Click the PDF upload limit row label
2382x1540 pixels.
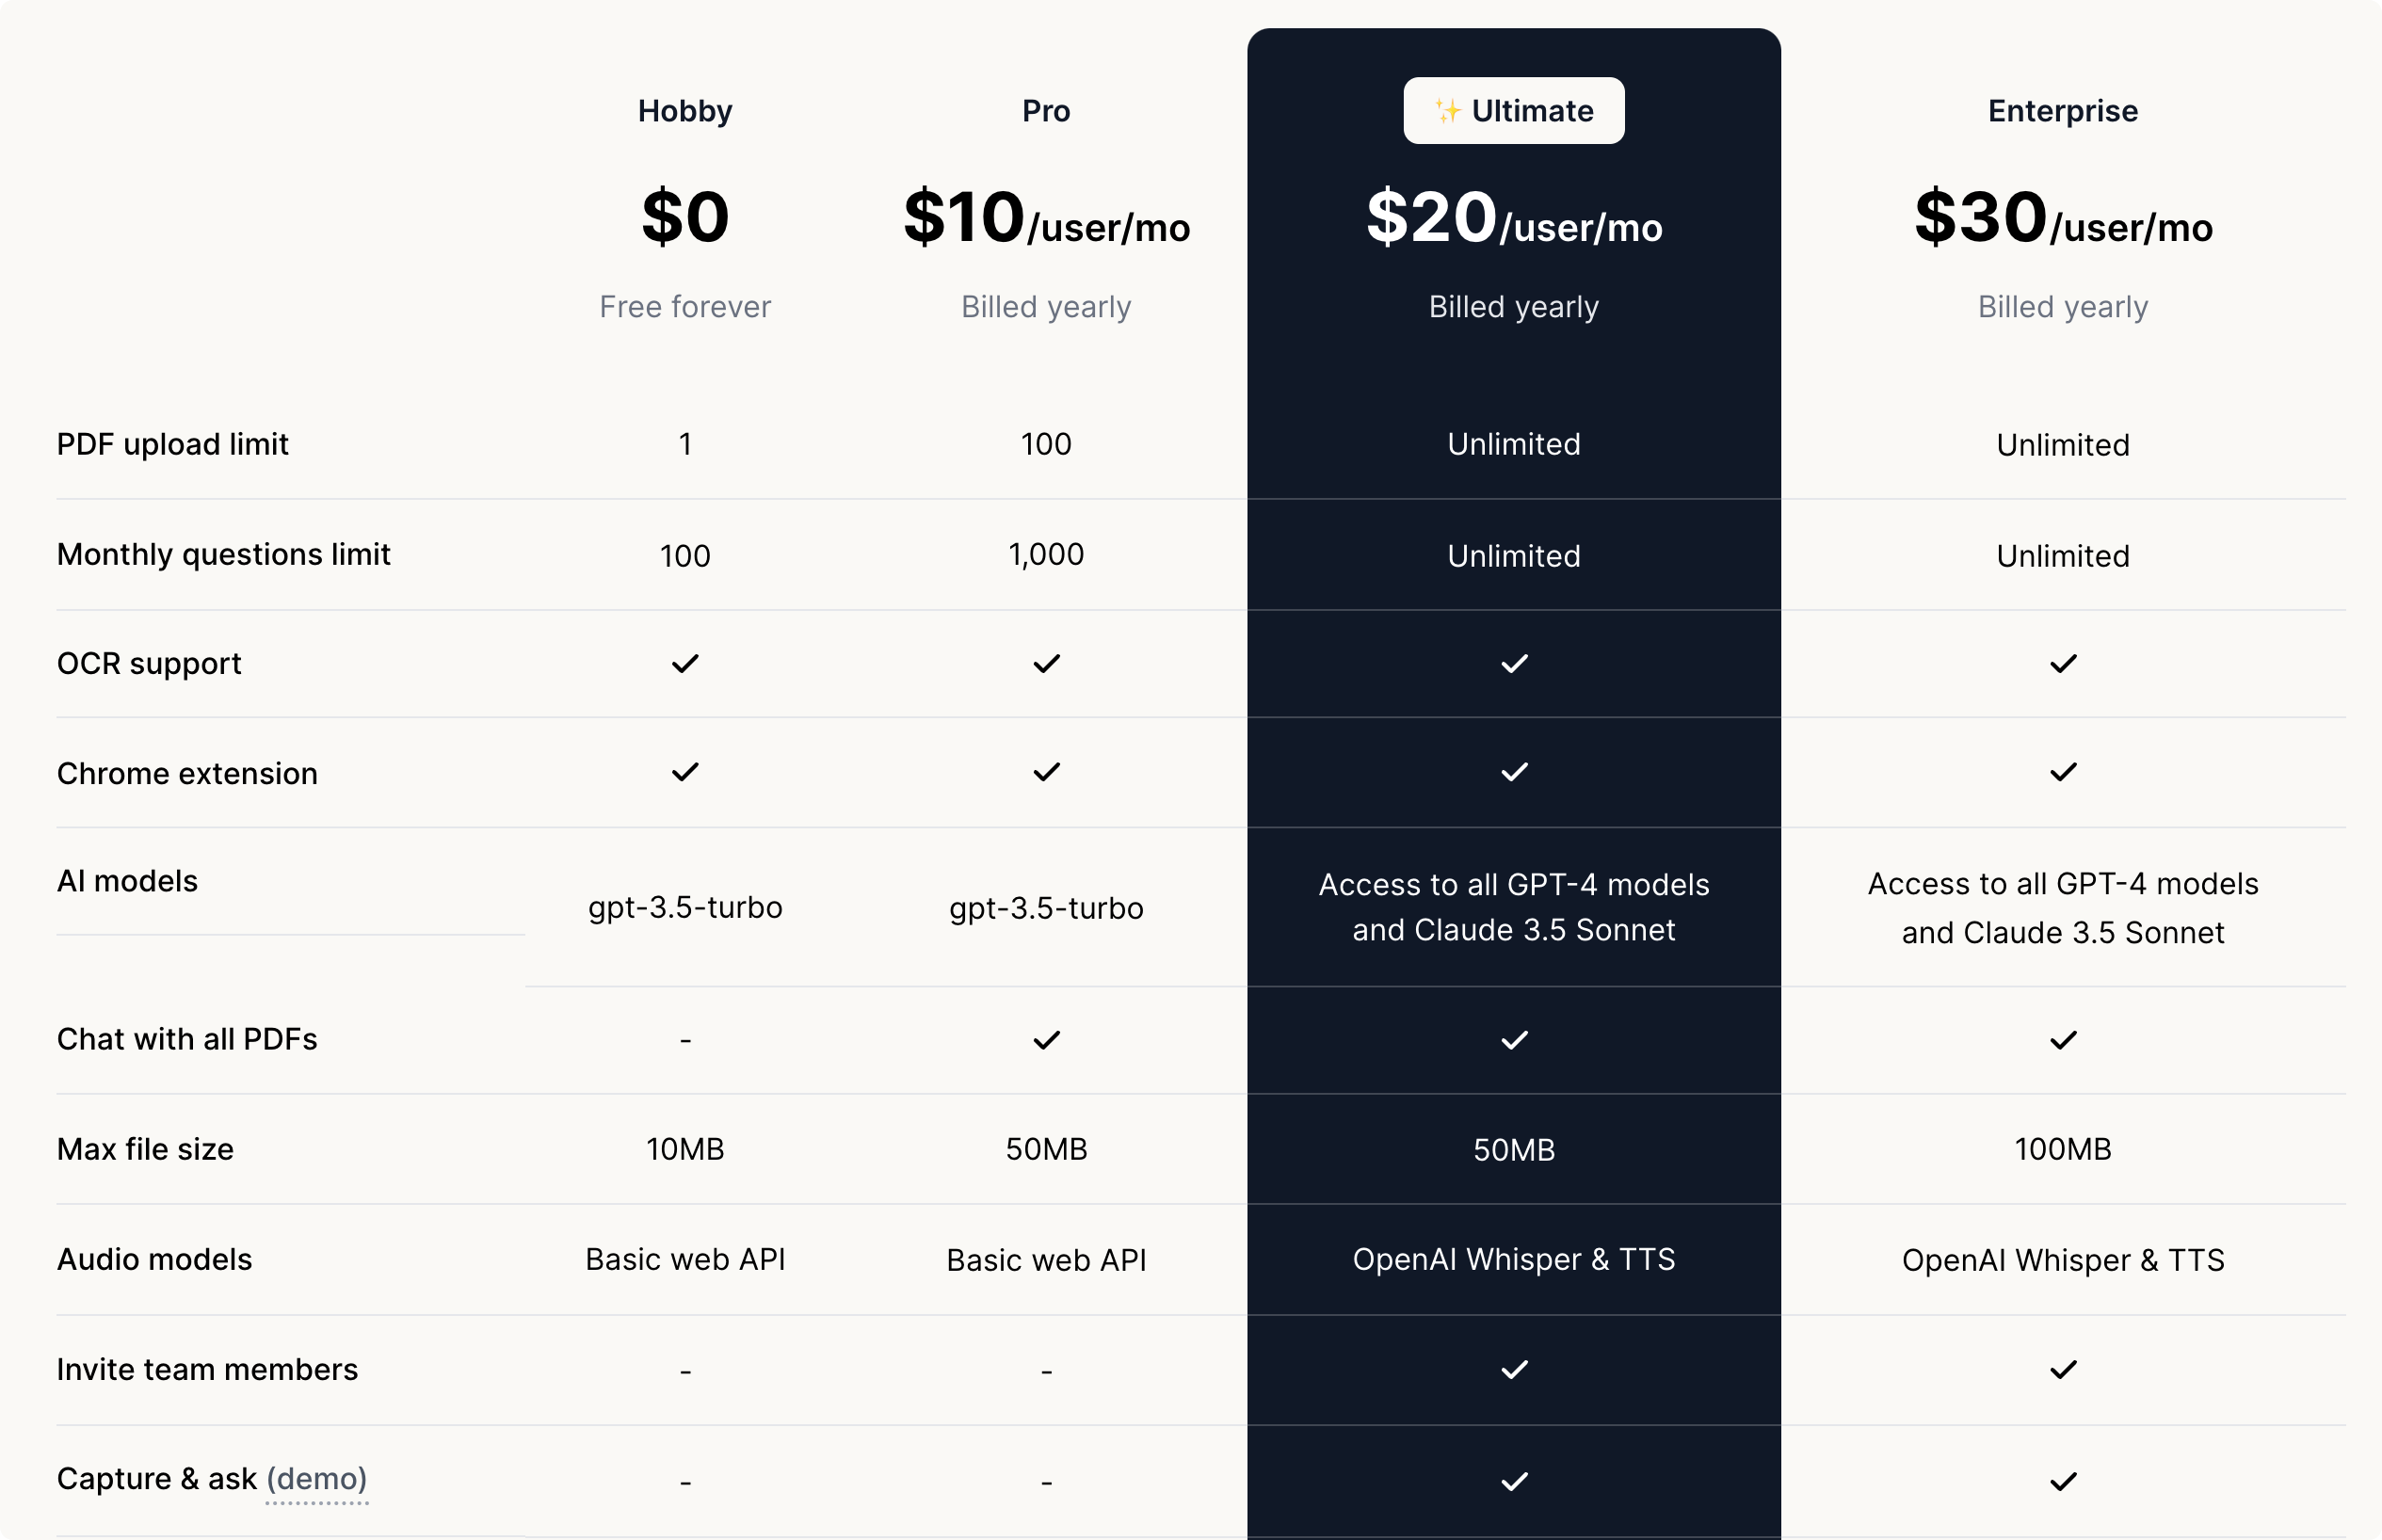click(x=172, y=444)
